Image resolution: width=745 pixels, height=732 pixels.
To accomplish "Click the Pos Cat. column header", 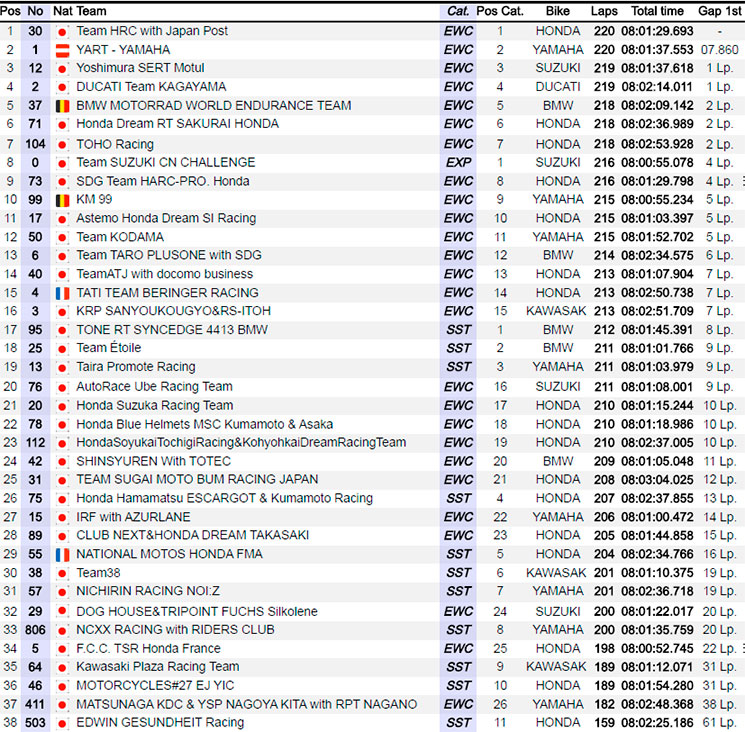I will point(500,11).
